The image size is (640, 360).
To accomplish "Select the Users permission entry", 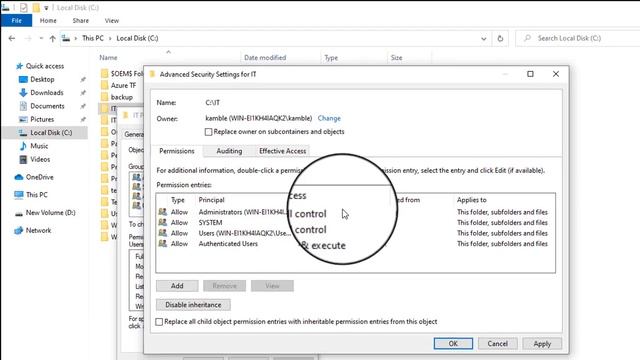I will click(355, 233).
